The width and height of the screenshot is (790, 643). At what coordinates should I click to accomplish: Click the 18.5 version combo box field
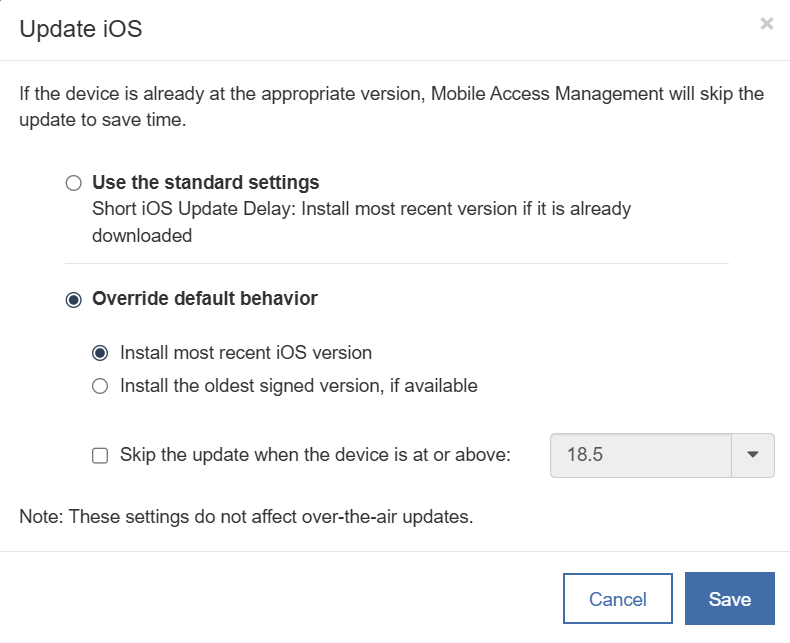coord(641,455)
